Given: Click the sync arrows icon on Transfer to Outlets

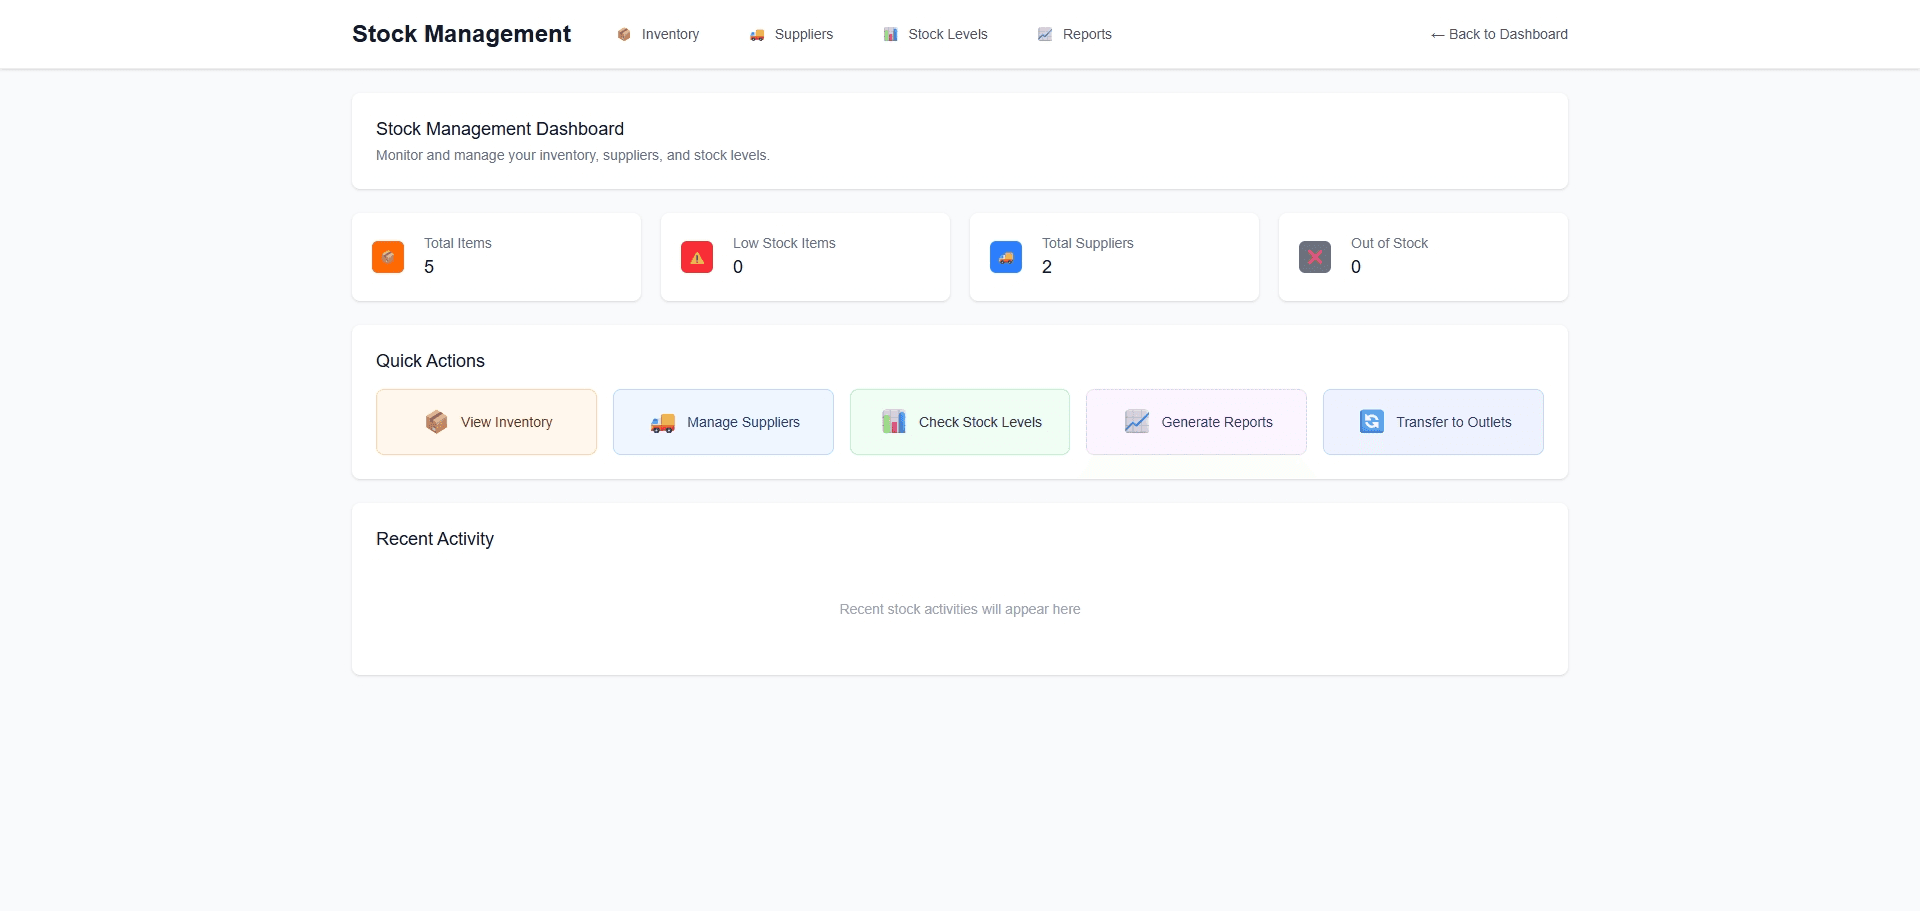Looking at the screenshot, I should (x=1372, y=422).
